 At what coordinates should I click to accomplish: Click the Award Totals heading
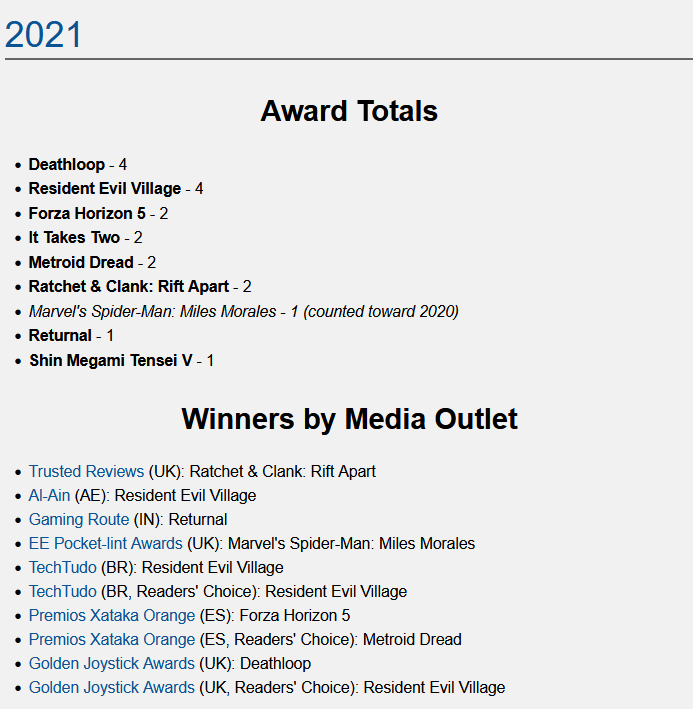pyautogui.click(x=349, y=111)
